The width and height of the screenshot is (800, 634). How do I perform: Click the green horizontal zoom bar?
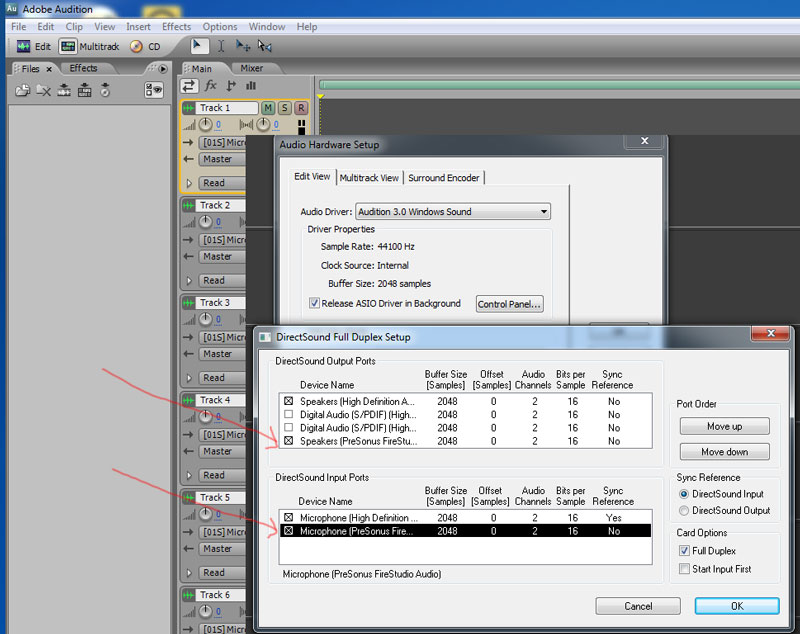[x=559, y=84]
